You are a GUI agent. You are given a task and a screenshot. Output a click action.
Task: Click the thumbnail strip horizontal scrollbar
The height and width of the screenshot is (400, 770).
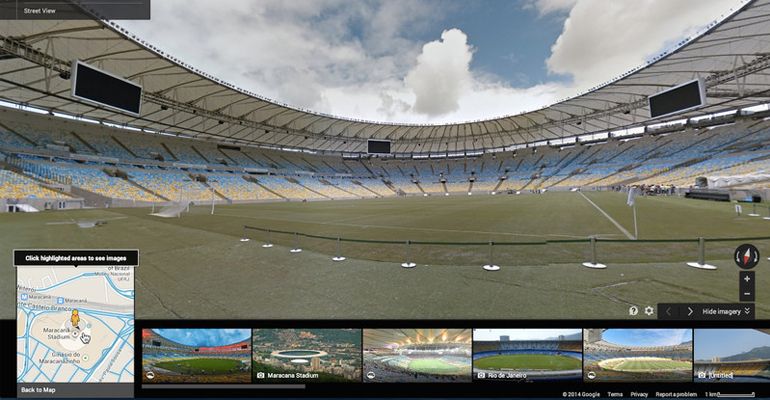[223, 387]
